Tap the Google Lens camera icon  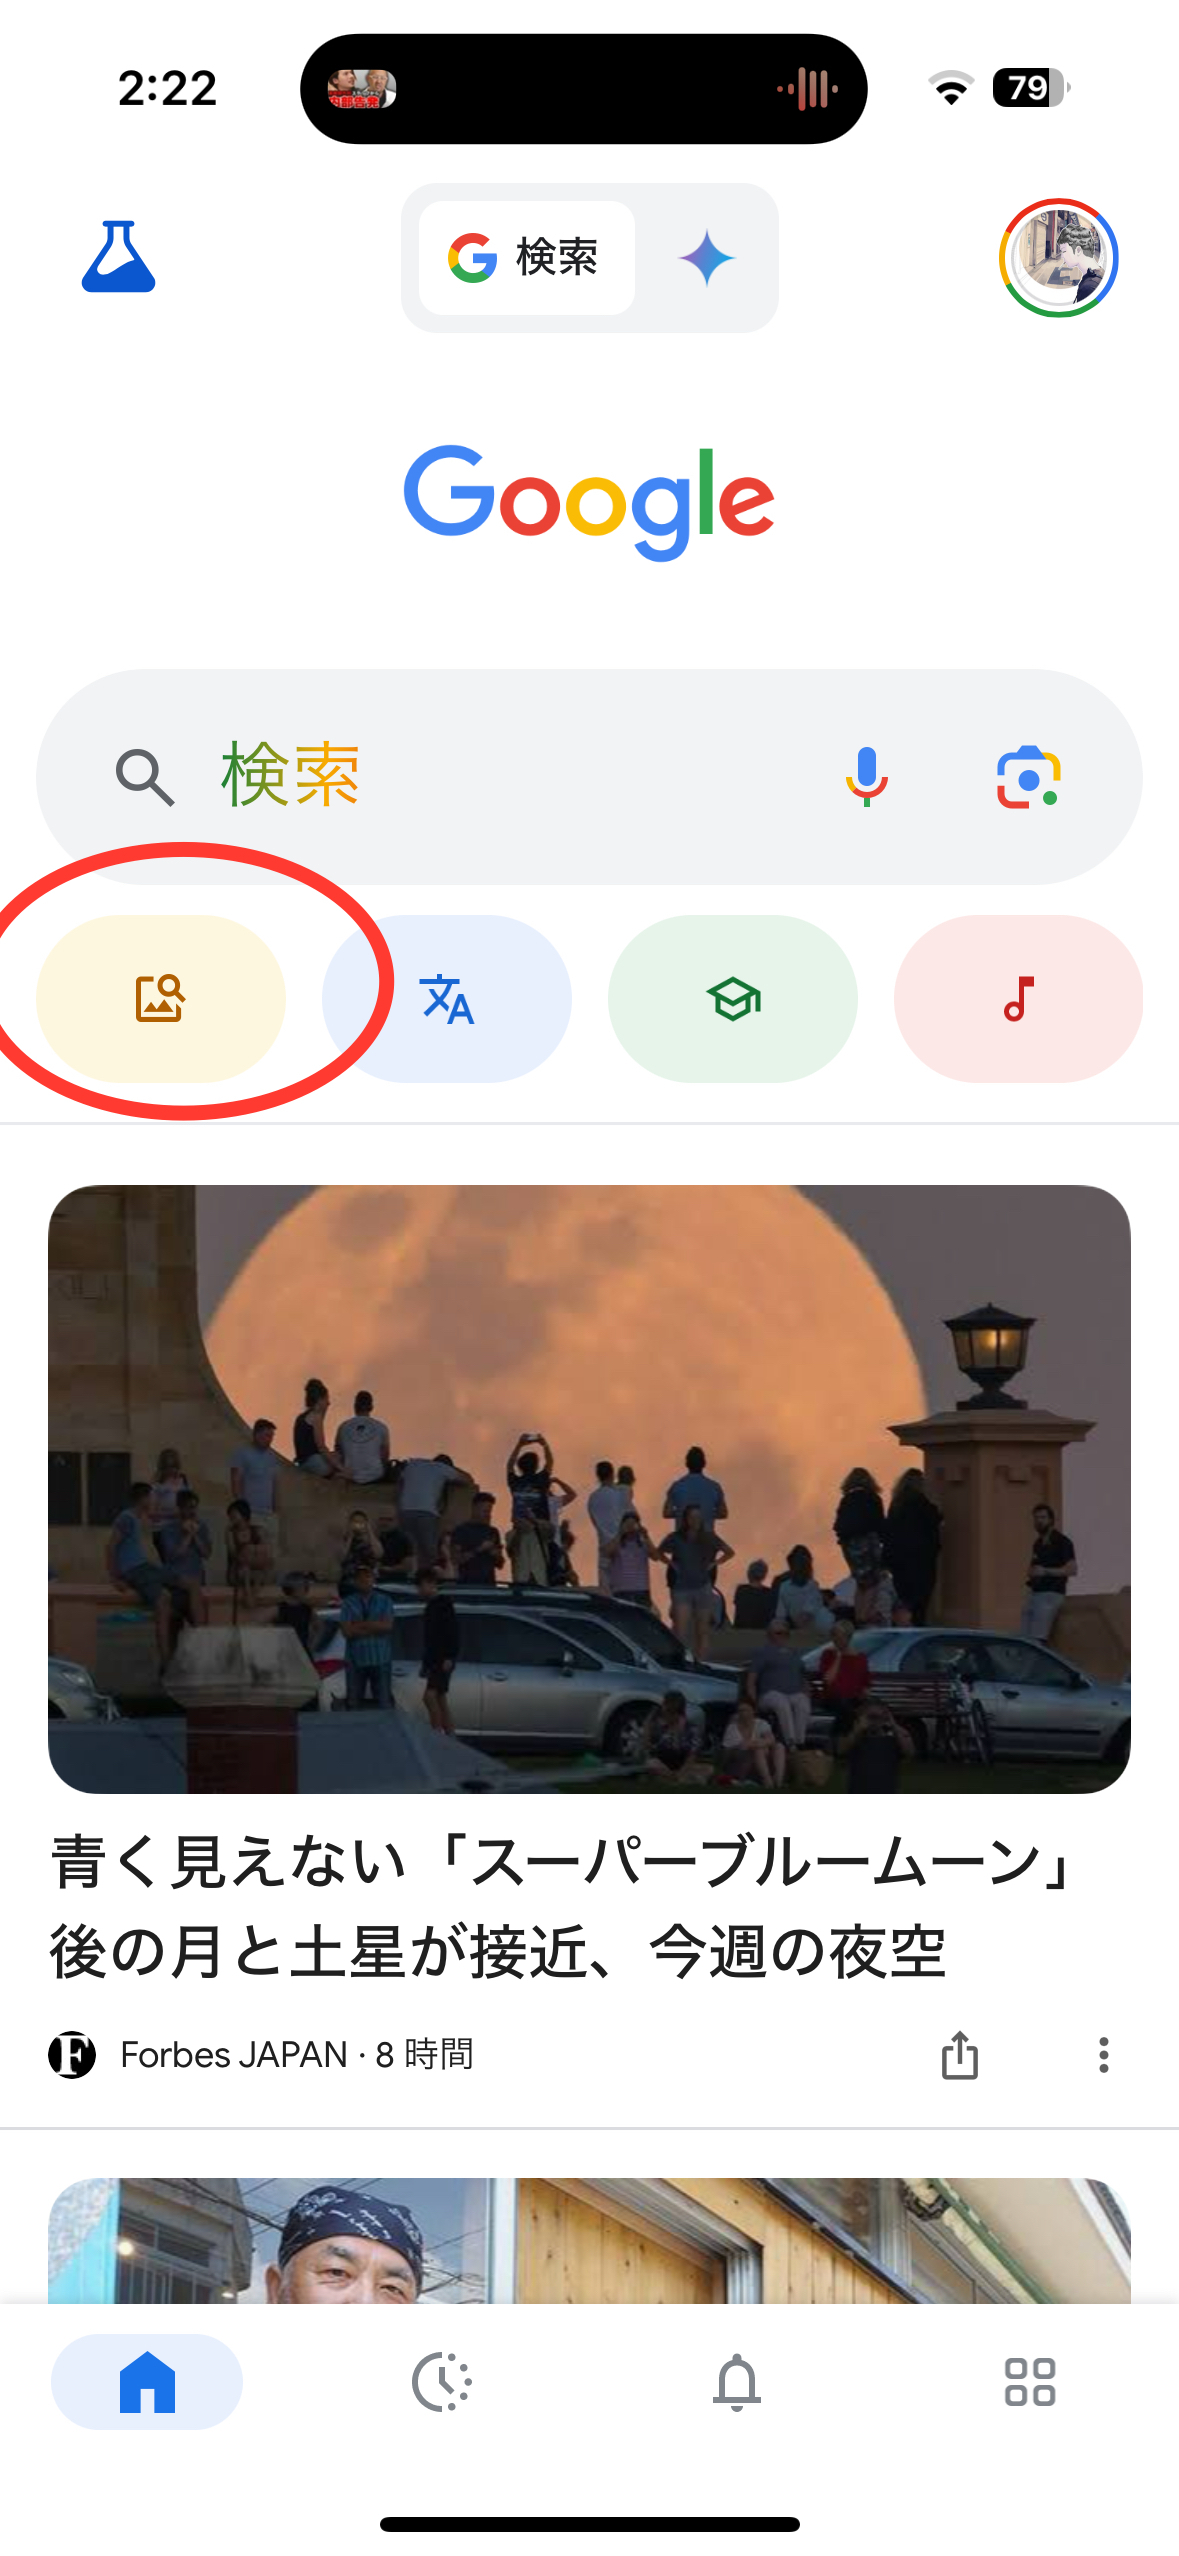(x=1028, y=777)
